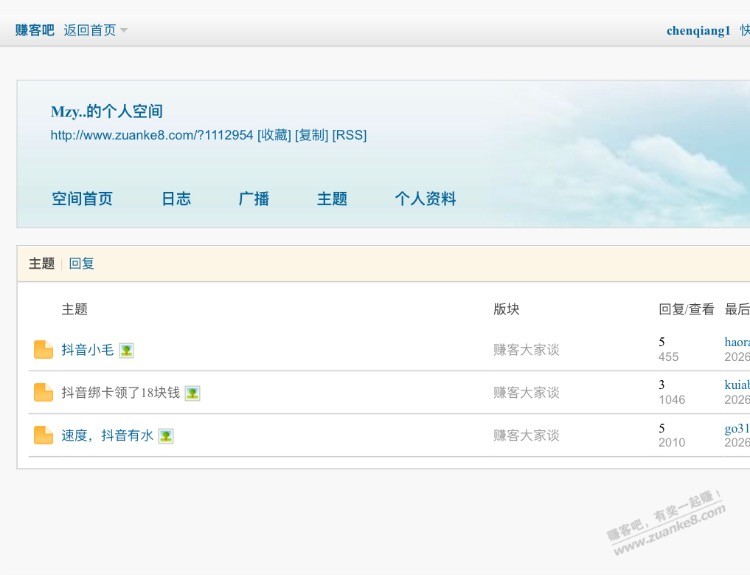Click image attachment icon after 抖音绑卡领了18块钱
This screenshot has height=575, width=750.
click(192, 393)
